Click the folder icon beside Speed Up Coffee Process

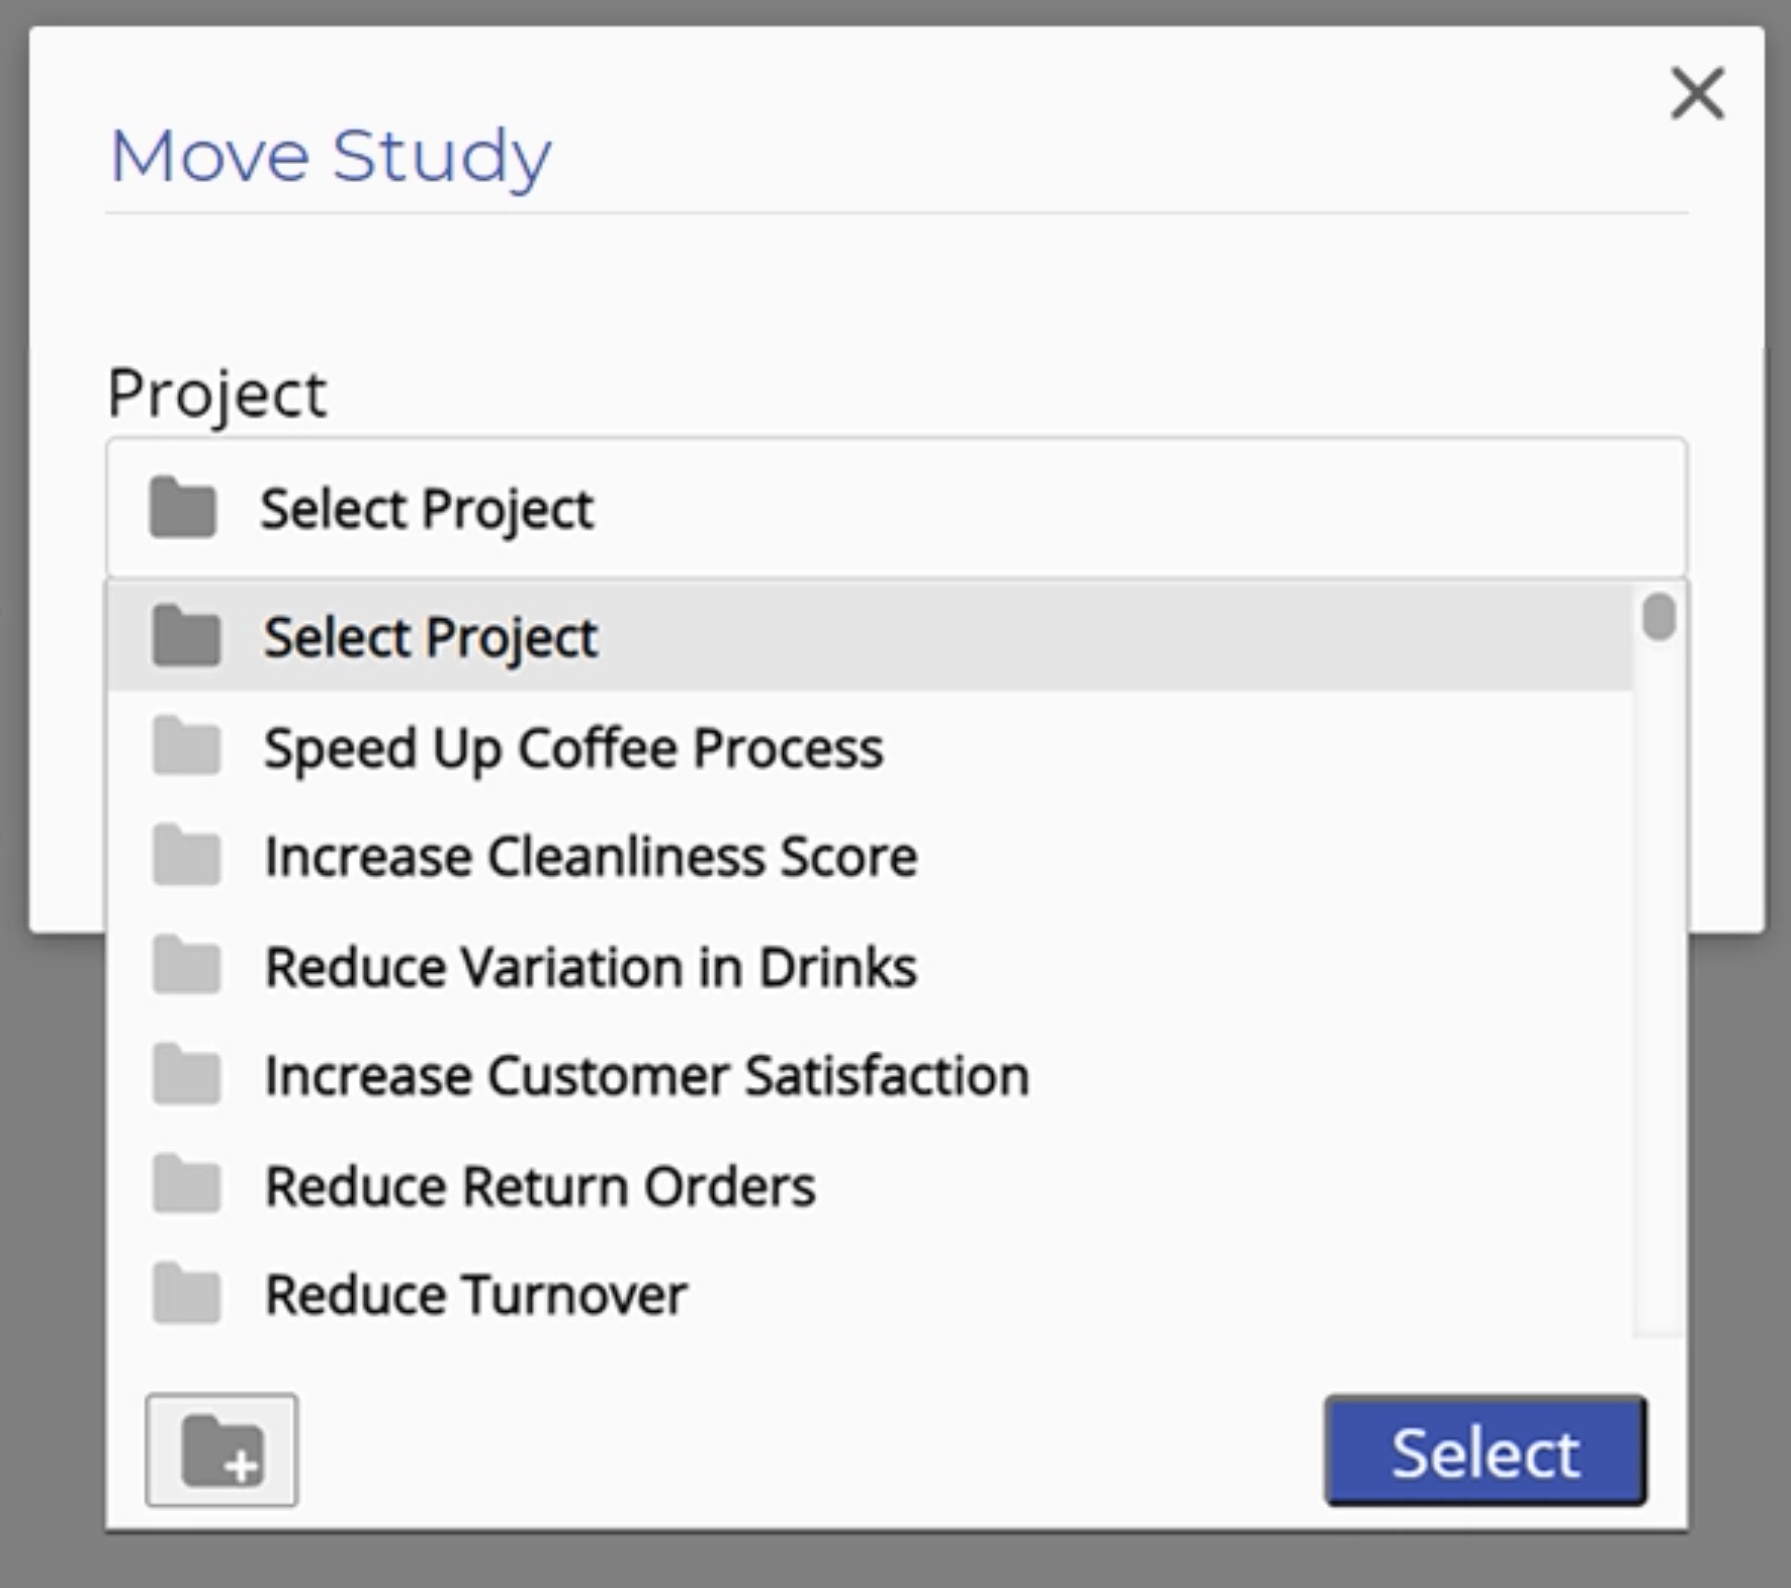point(186,746)
